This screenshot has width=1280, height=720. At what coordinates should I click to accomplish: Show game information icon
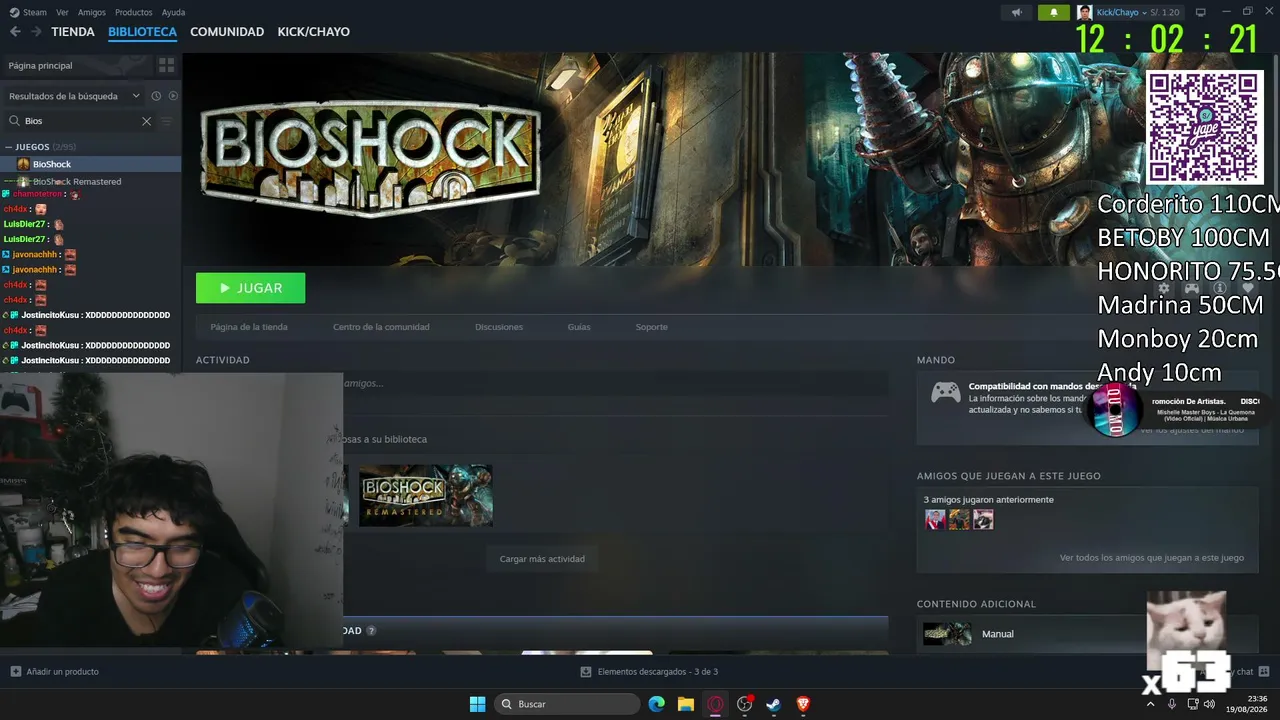[1219, 288]
